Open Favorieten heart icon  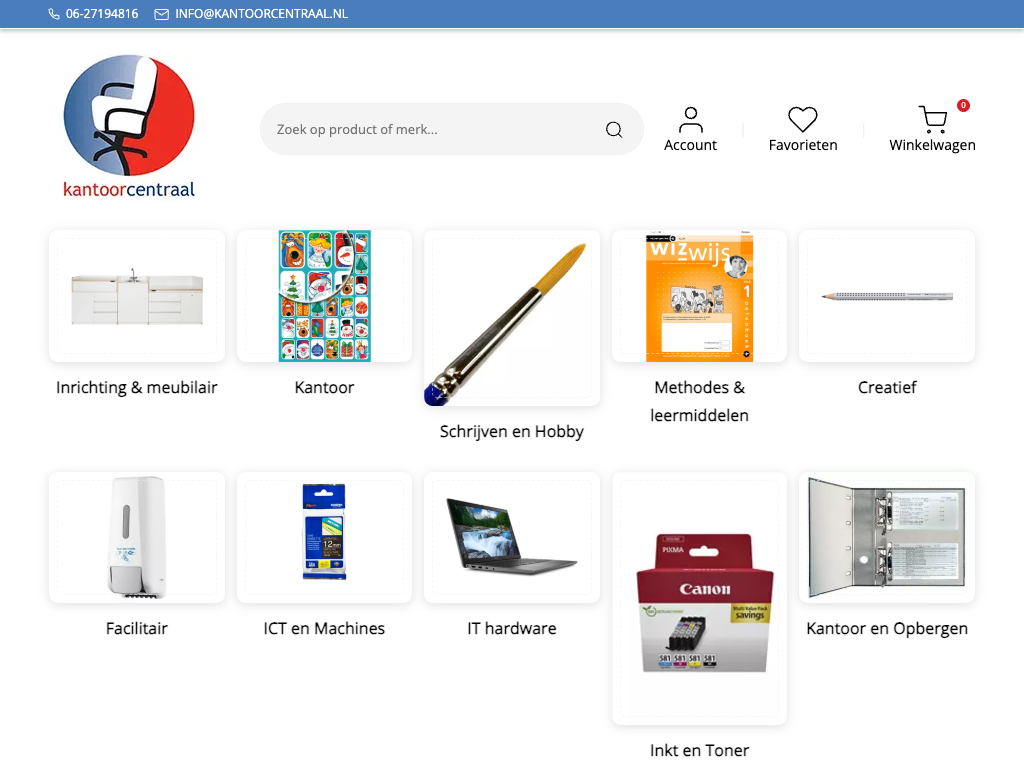click(803, 120)
